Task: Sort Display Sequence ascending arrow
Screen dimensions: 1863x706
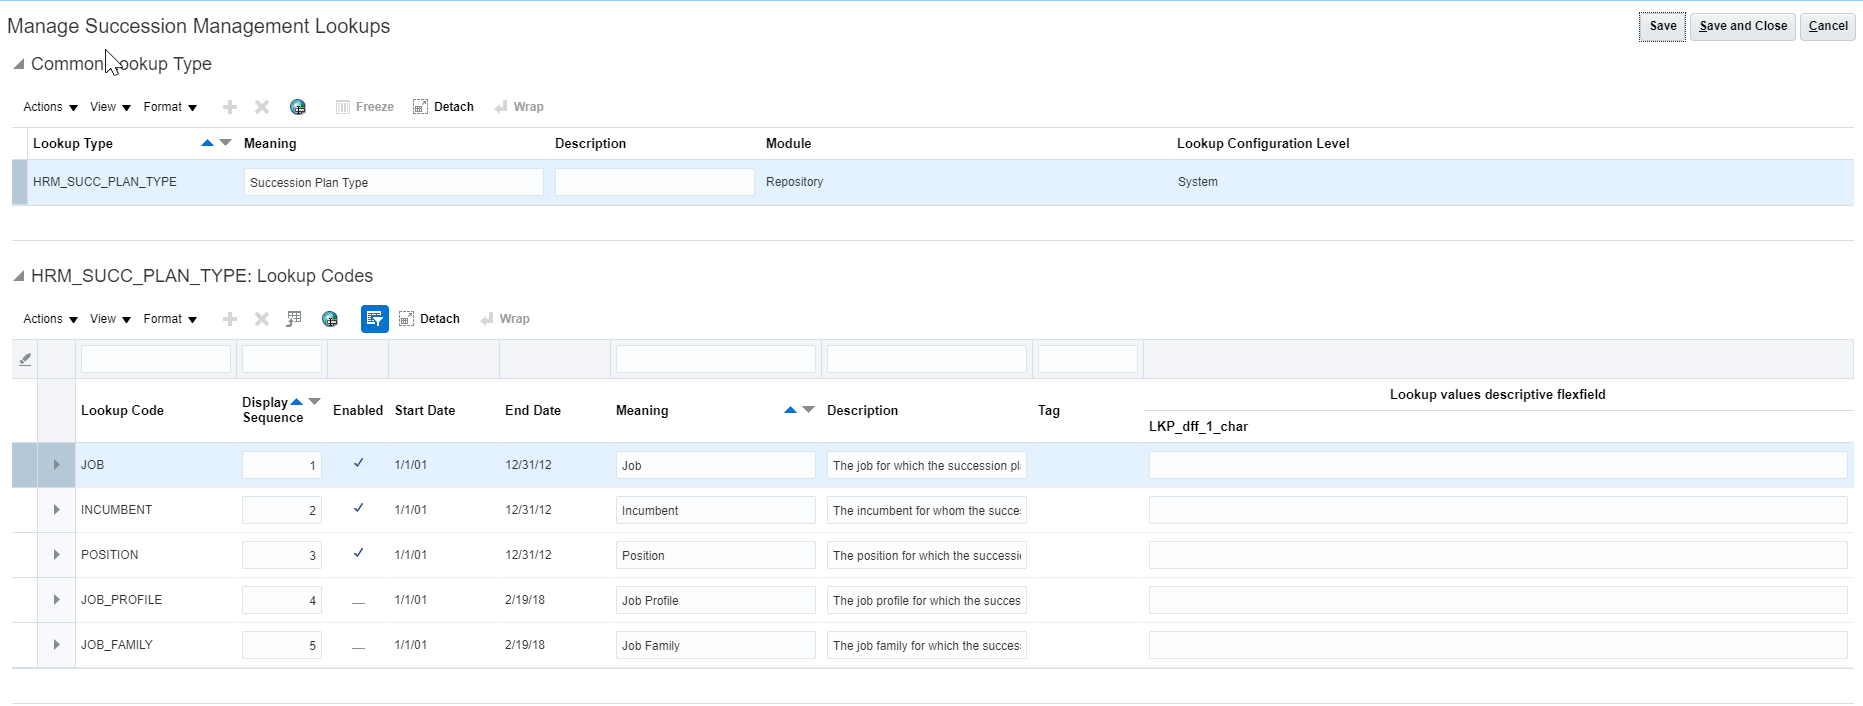Action: coord(296,402)
